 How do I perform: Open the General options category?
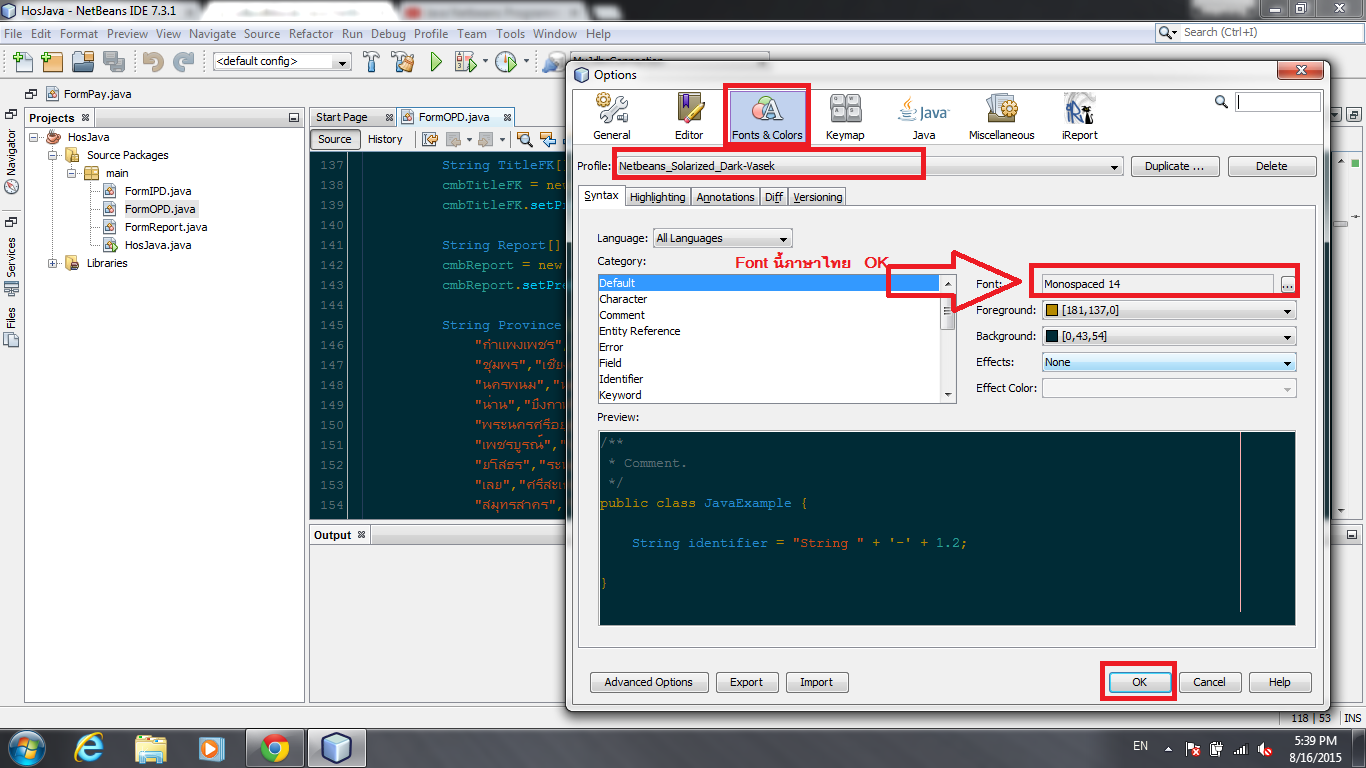[612, 116]
